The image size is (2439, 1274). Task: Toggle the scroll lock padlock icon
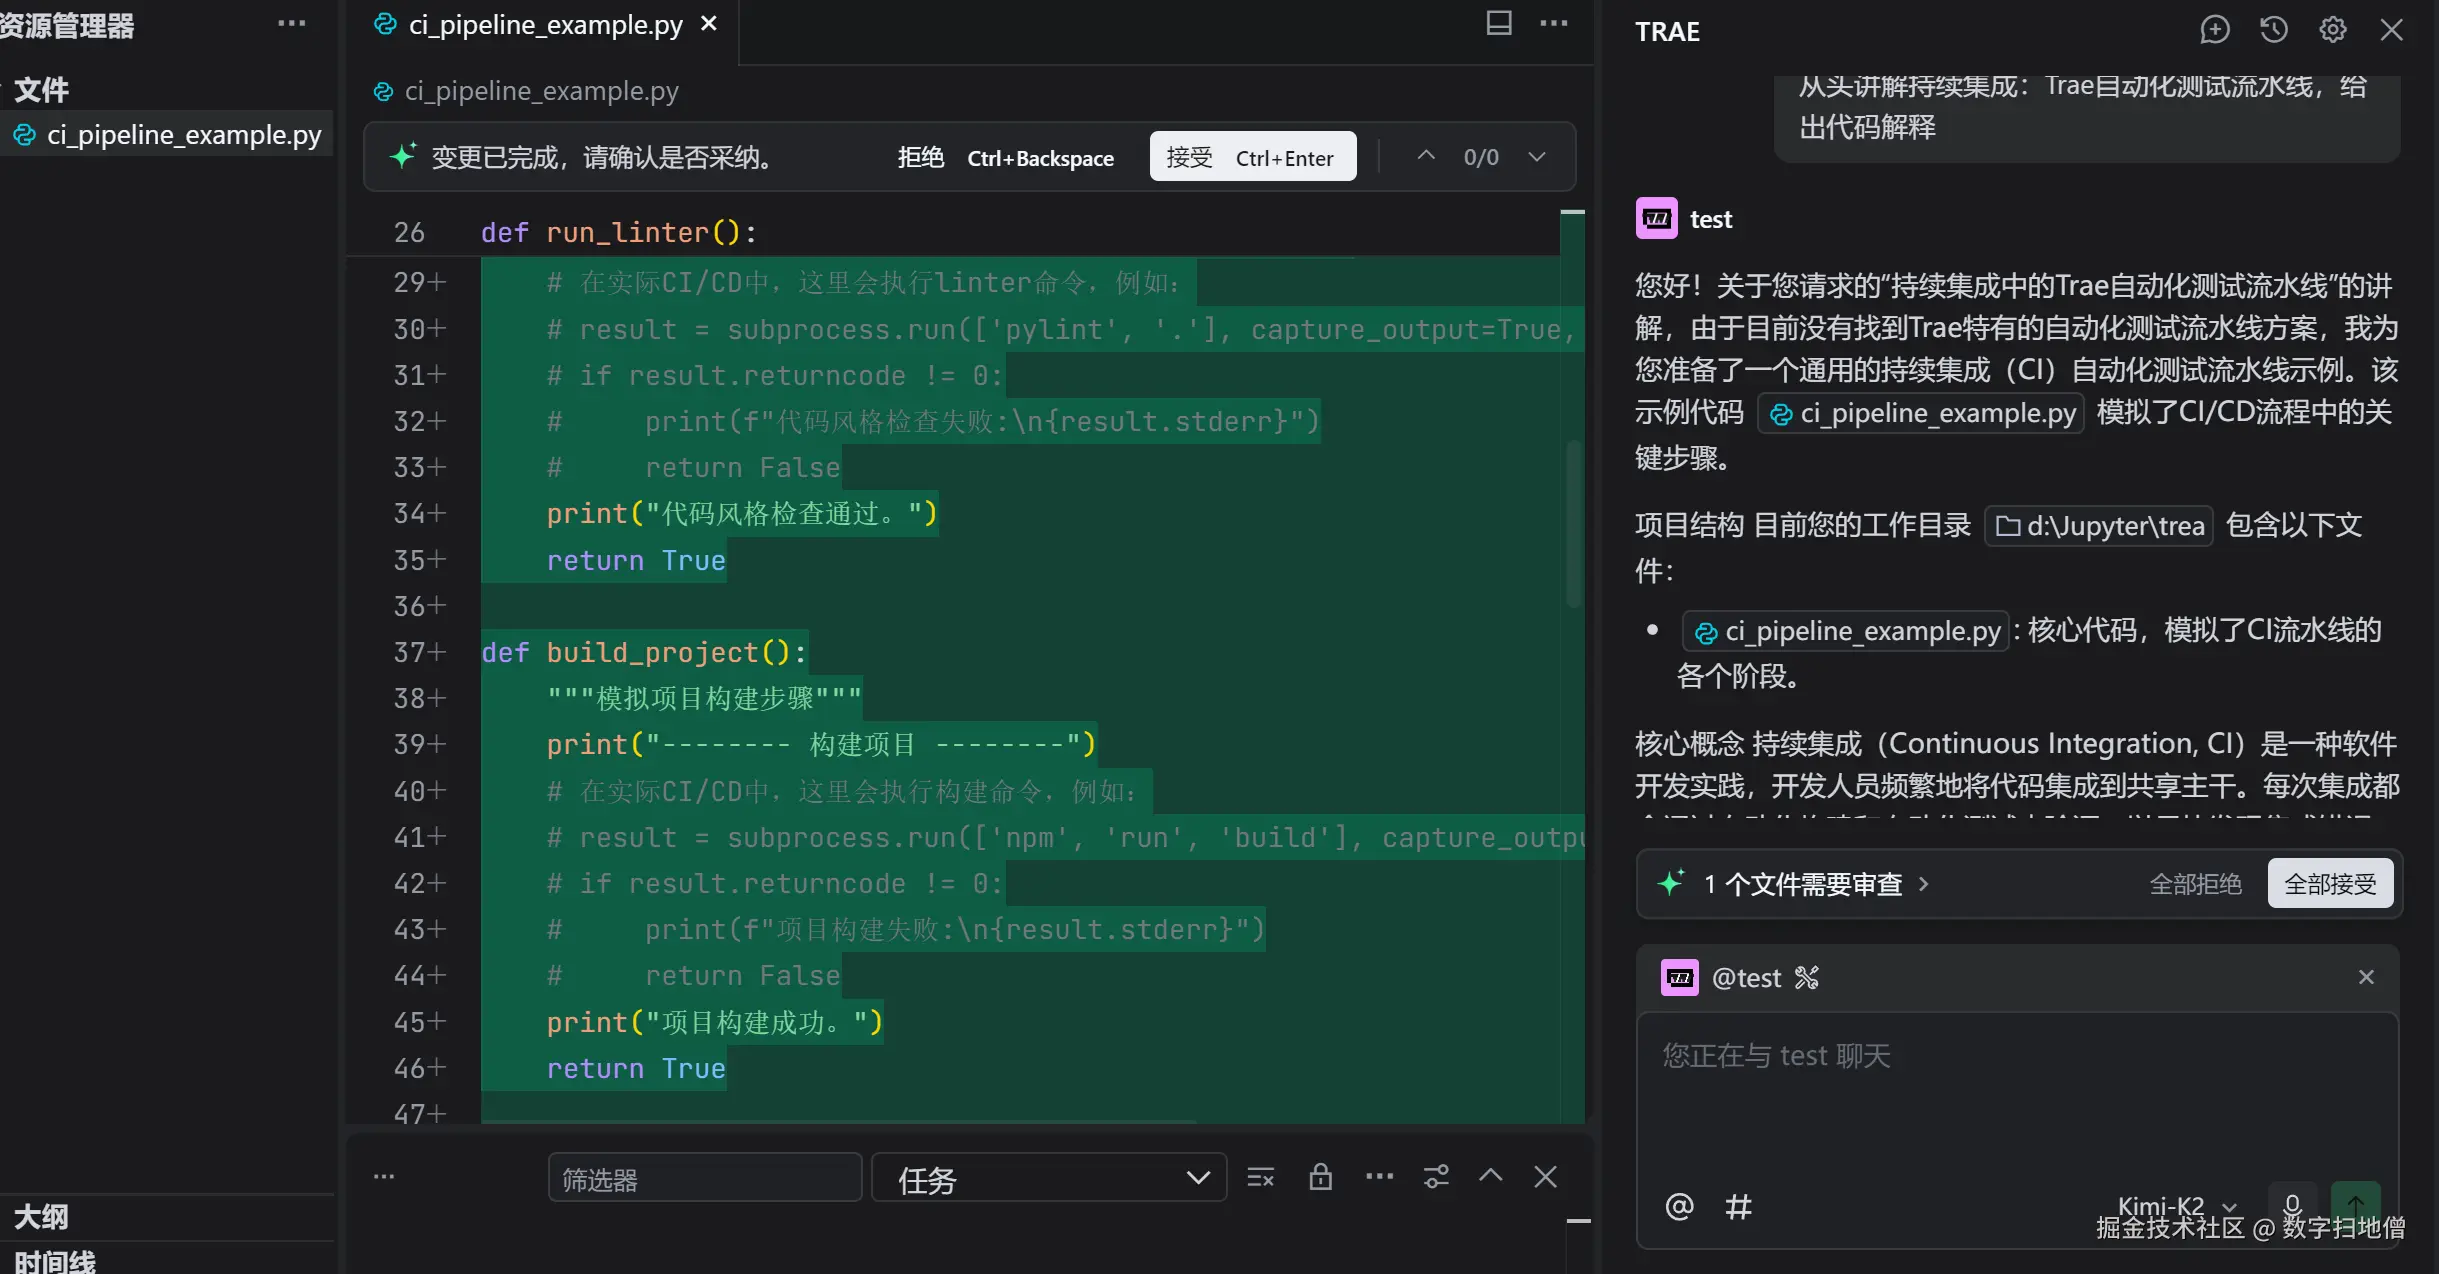coord(1320,1177)
